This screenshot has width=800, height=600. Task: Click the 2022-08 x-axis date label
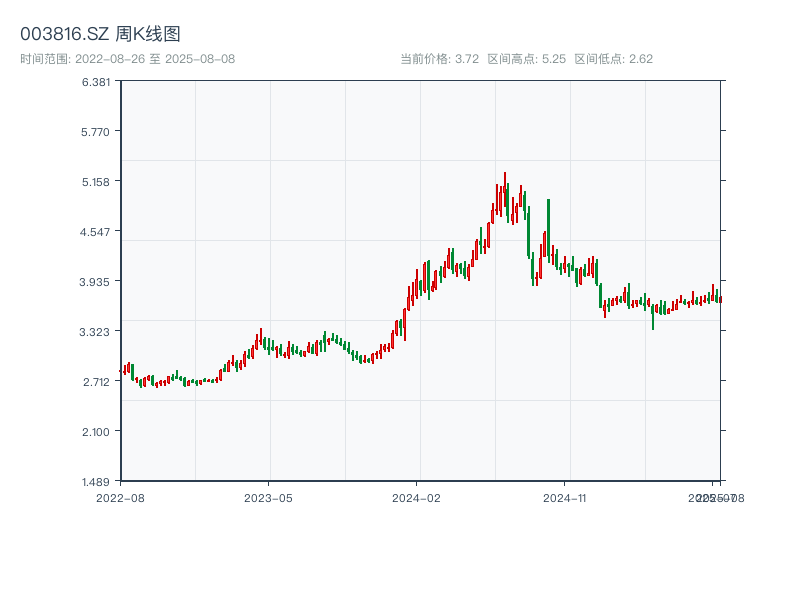[x=120, y=497]
